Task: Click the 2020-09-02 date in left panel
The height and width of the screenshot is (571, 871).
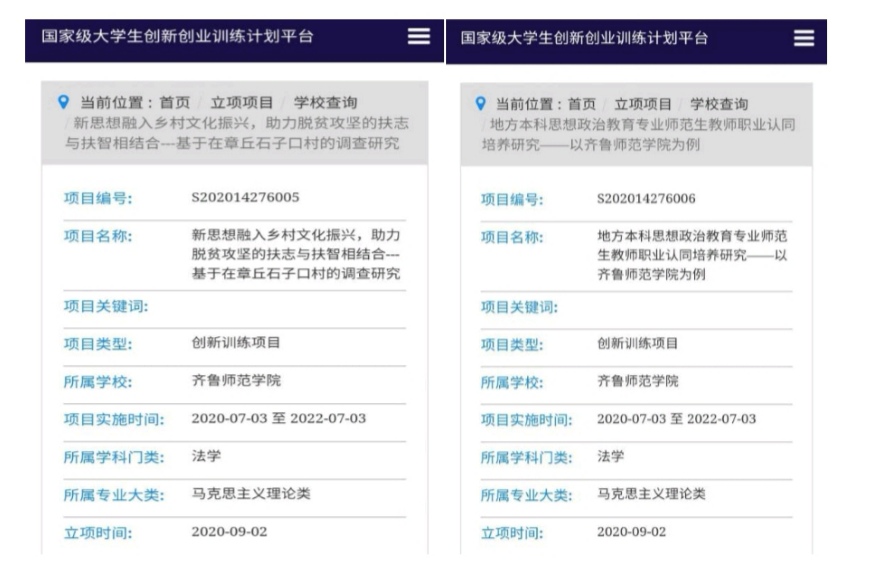Action: pyautogui.click(x=229, y=531)
